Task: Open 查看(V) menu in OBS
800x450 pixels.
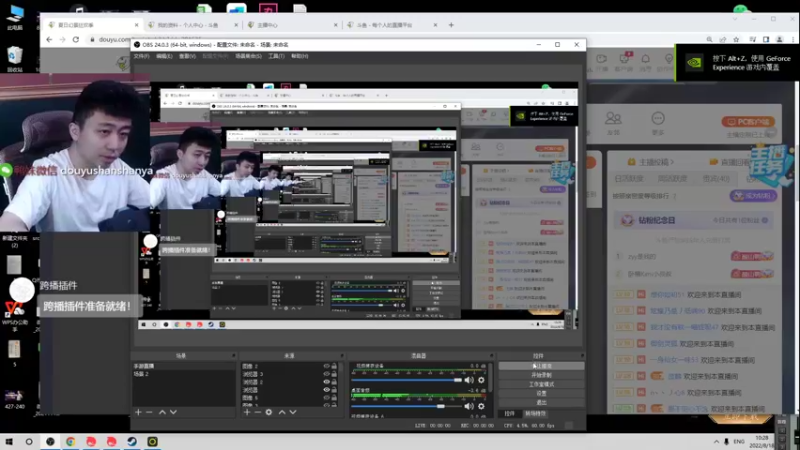Action: [x=187, y=56]
